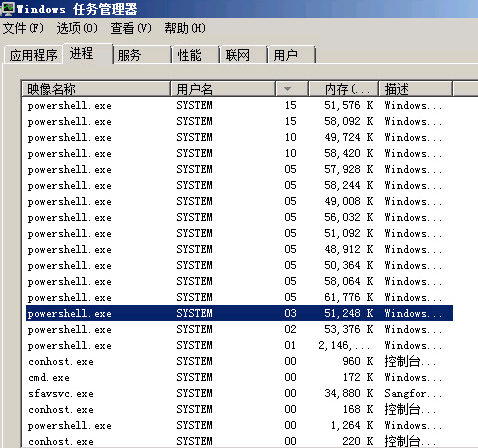The height and width of the screenshot is (448, 478).
Task: Sort by 描述 column header
Action: click(x=416, y=89)
